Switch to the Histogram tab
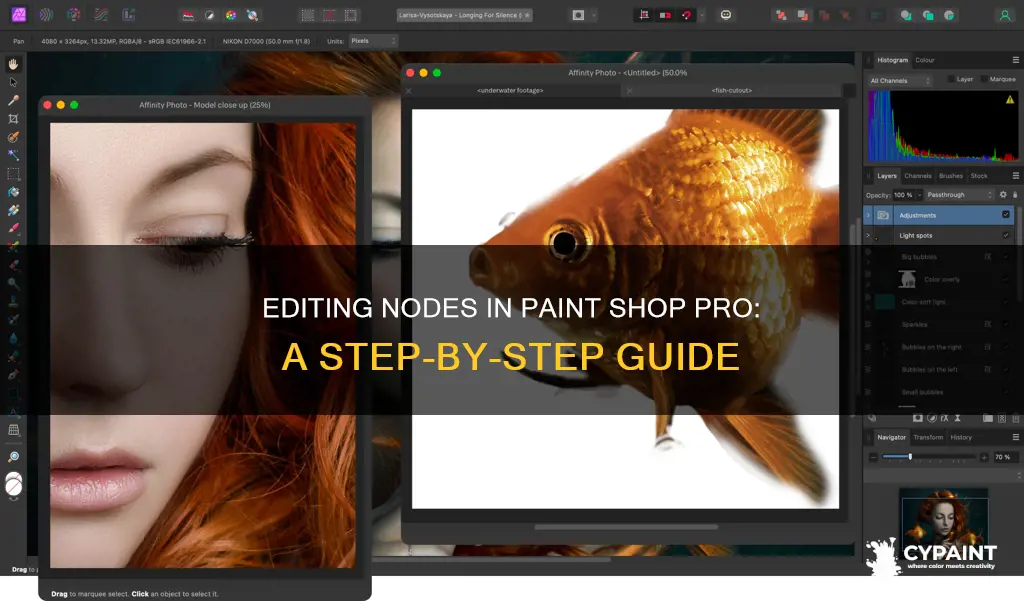 click(x=892, y=60)
